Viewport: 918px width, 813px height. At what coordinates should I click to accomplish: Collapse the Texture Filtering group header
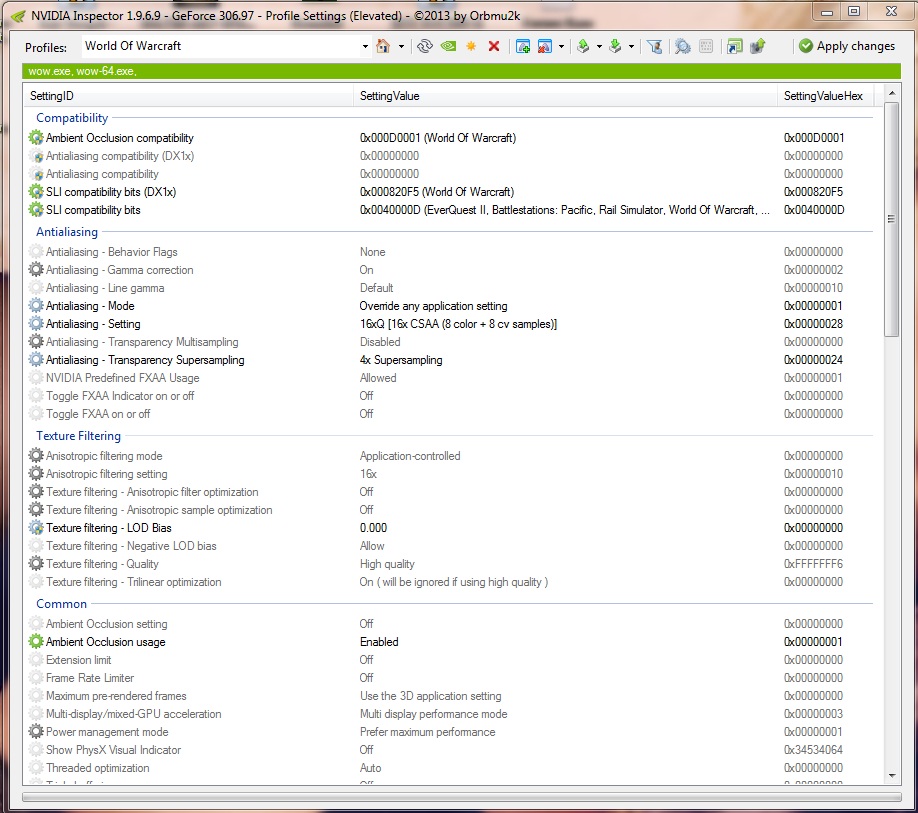(x=78, y=435)
